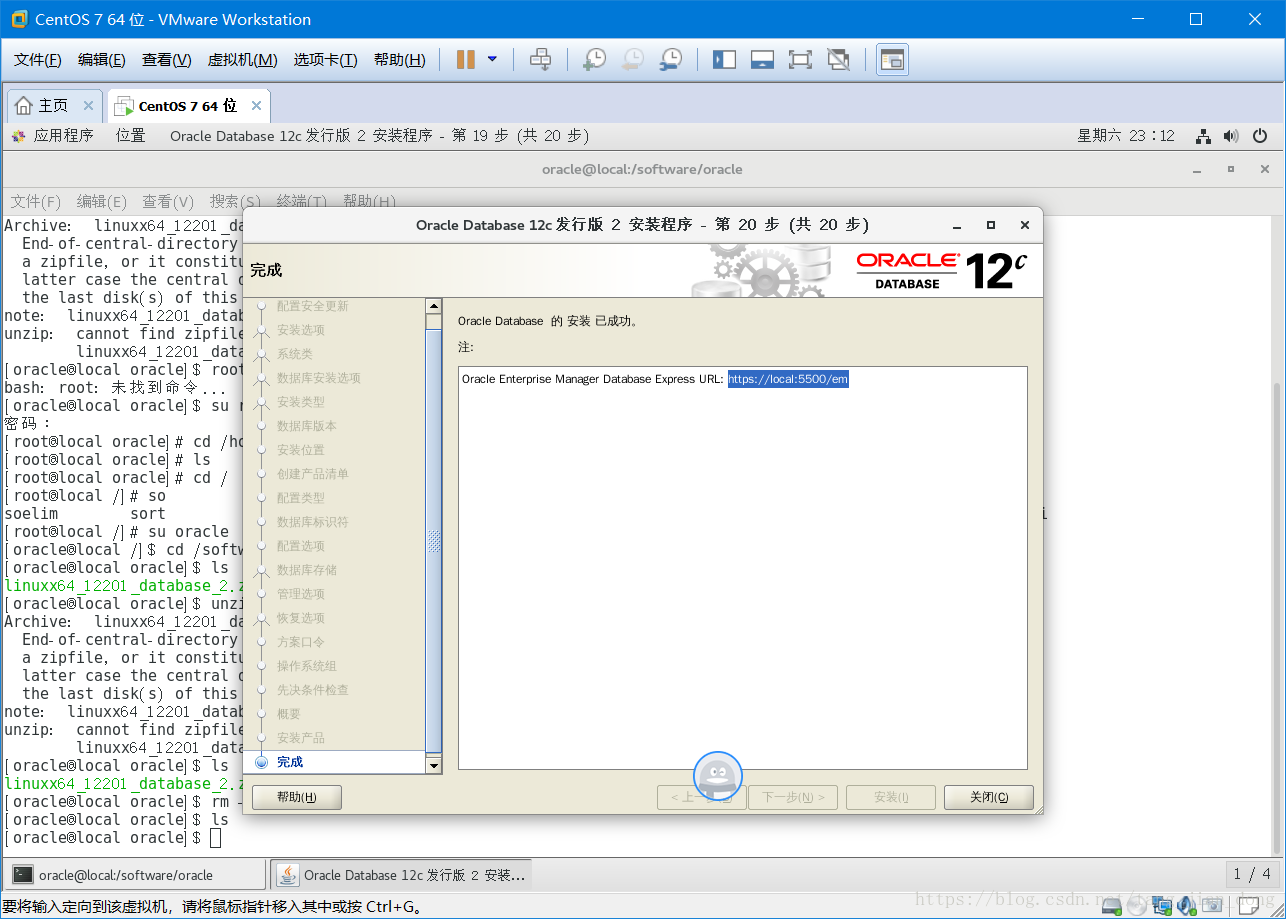Click the hard disk icon in VMware status bar
The width and height of the screenshot is (1286, 919).
pyautogui.click(x=1112, y=906)
